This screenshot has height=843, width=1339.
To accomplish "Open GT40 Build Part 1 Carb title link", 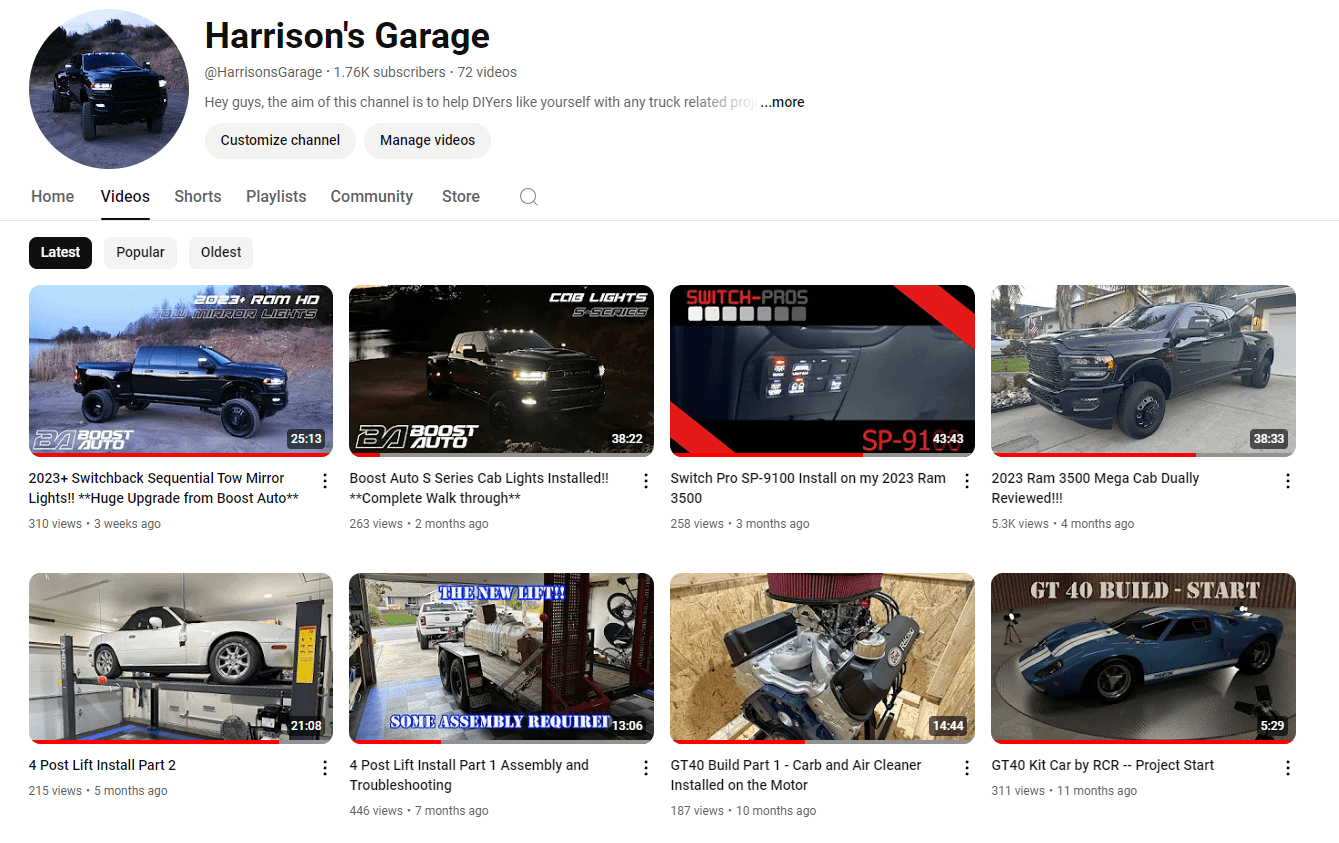I will click(x=796, y=775).
